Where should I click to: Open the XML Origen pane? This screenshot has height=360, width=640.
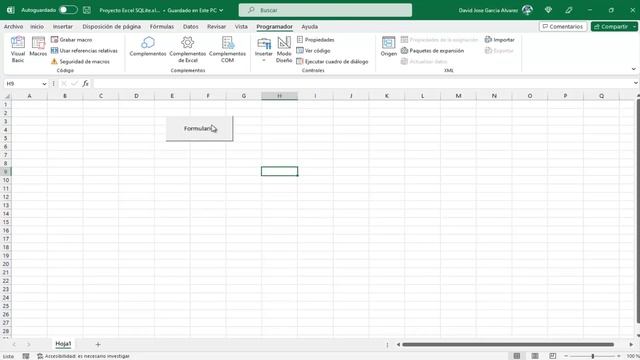[388, 46]
